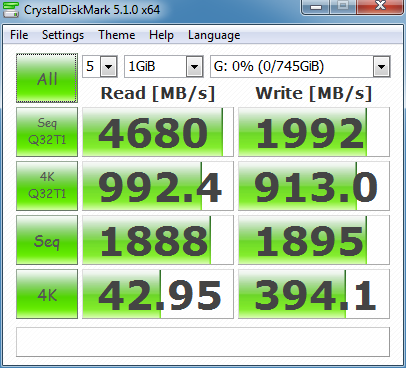The image size is (406, 368).
Task: Start the 4K Q32T1 test
Action: tap(47, 186)
